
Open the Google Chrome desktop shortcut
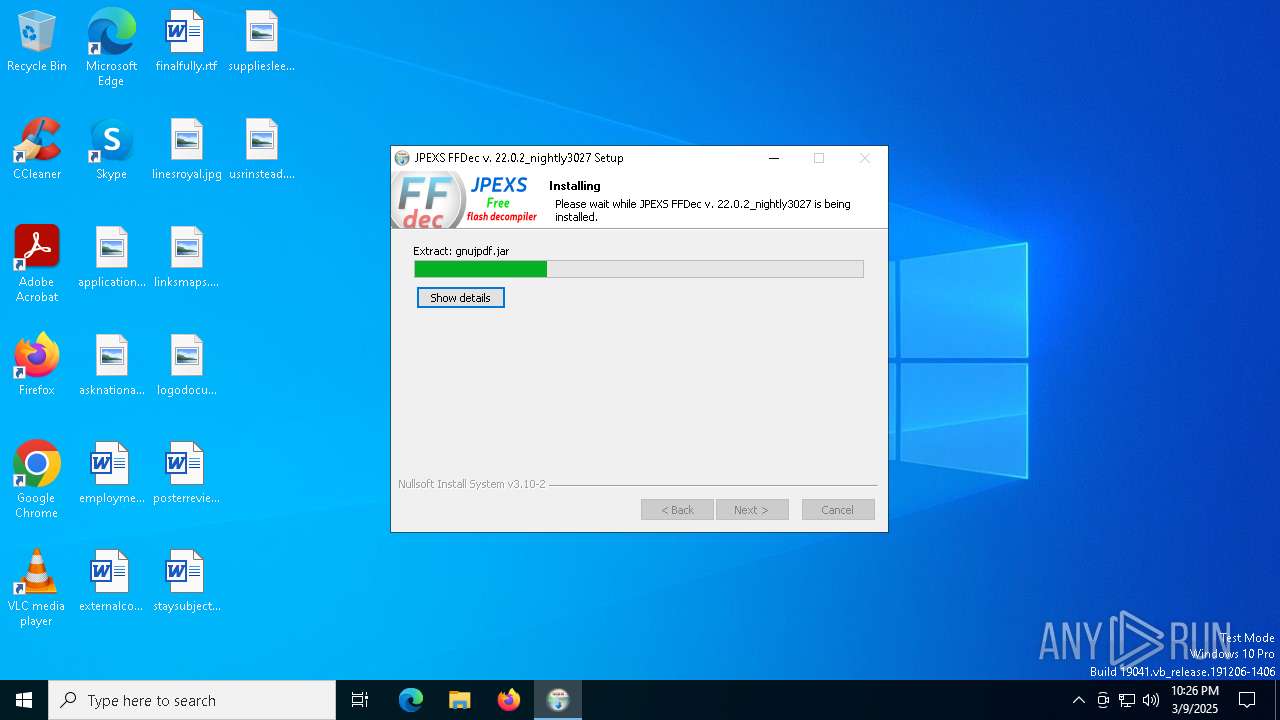click(x=37, y=480)
